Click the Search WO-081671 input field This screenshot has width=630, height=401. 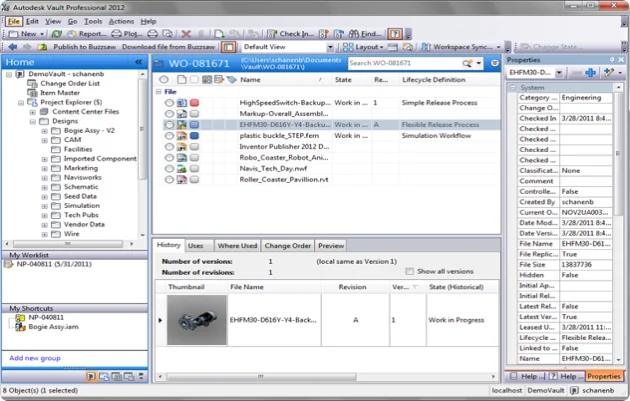click(404, 63)
